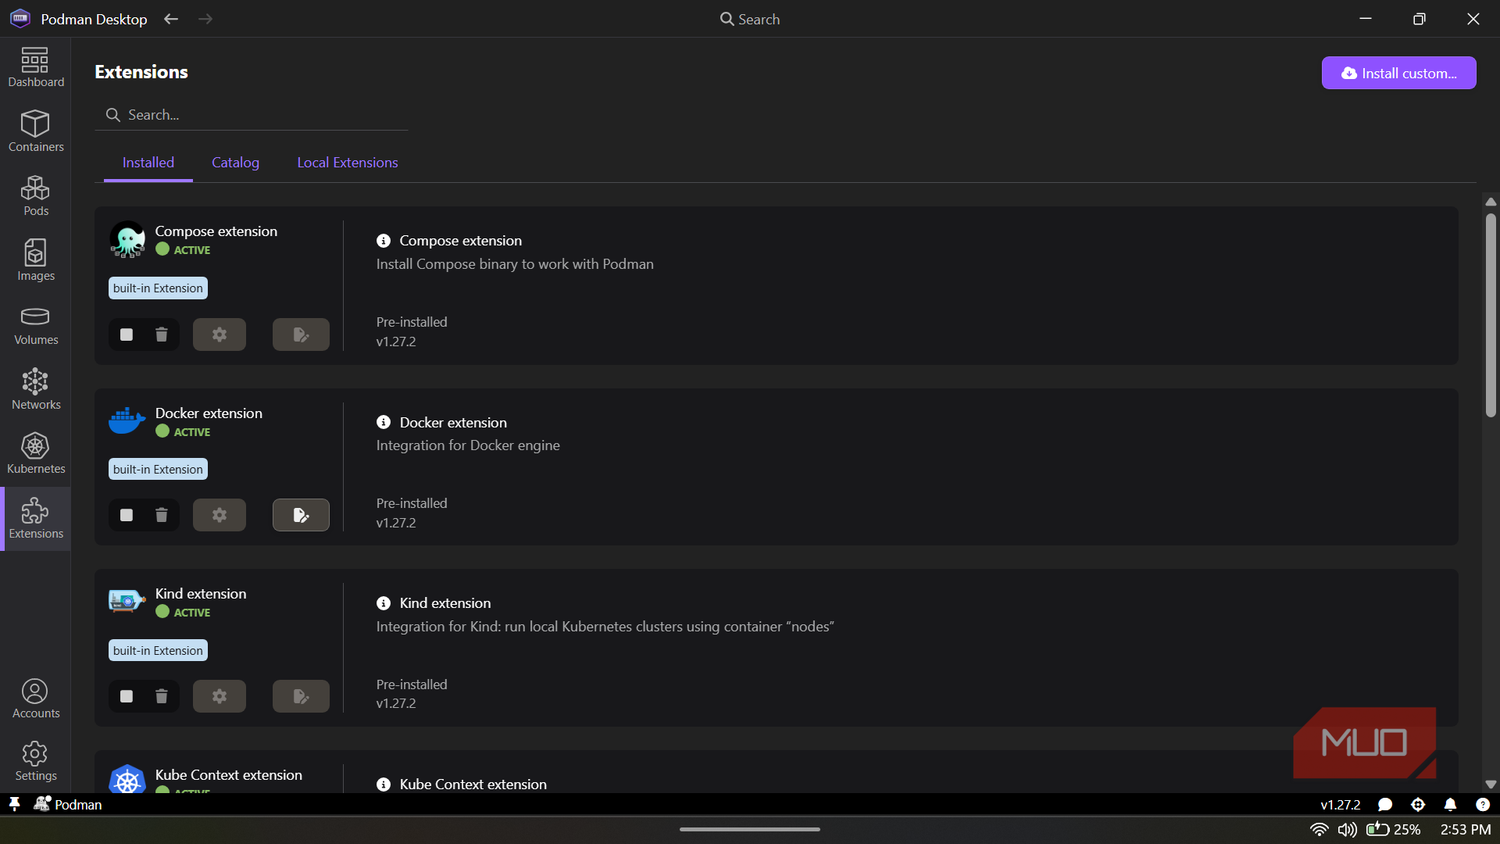Viewport: 1500px width, 844px height.
Task: Click battery 25% indicator
Action: pos(1393,829)
